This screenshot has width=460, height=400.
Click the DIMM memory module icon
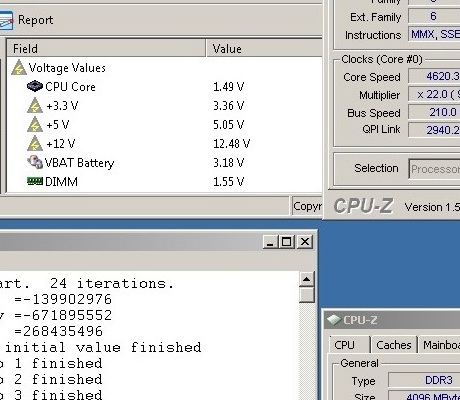pyautogui.click(x=35, y=181)
